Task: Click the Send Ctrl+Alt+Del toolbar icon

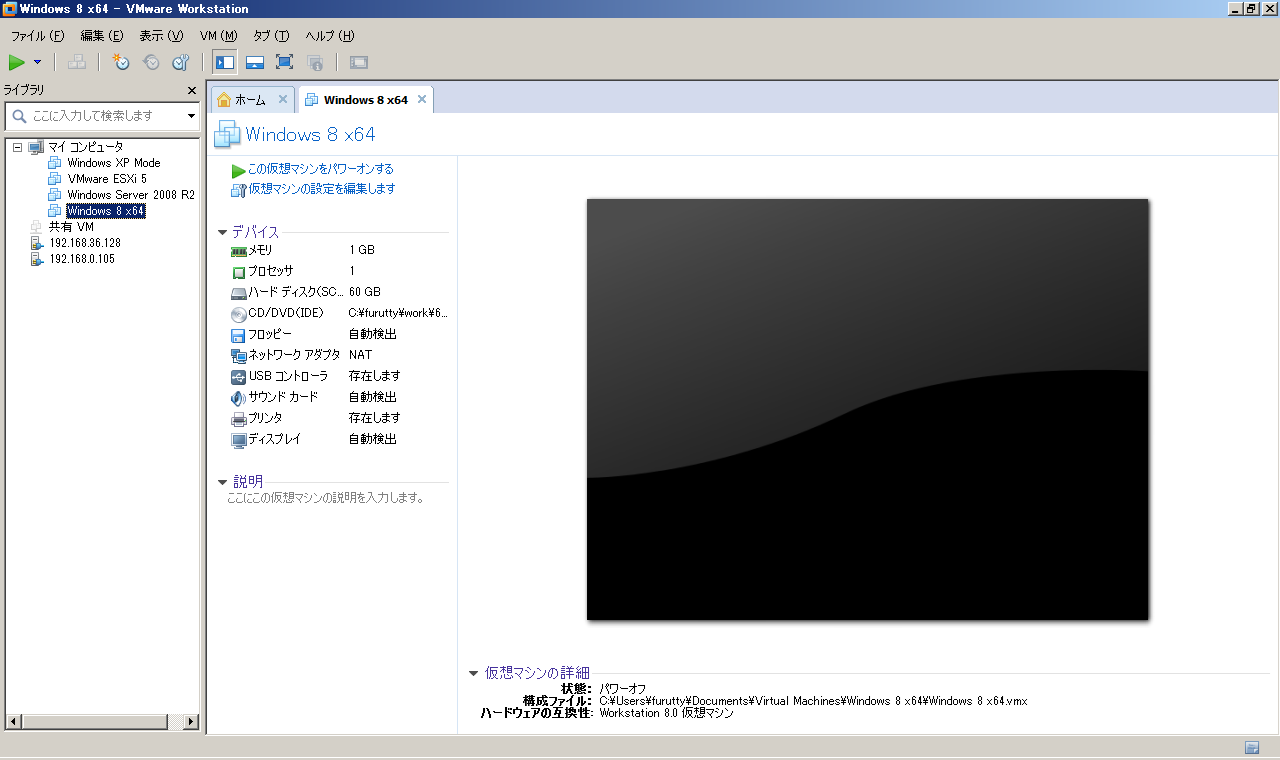Action: (76, 62)
